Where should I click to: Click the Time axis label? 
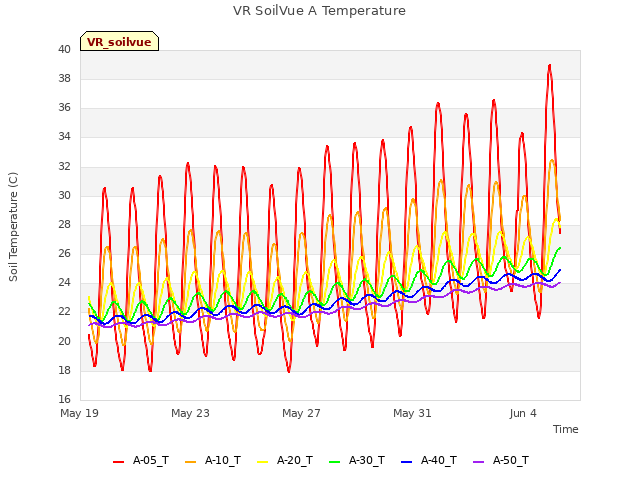click(565, 429)
